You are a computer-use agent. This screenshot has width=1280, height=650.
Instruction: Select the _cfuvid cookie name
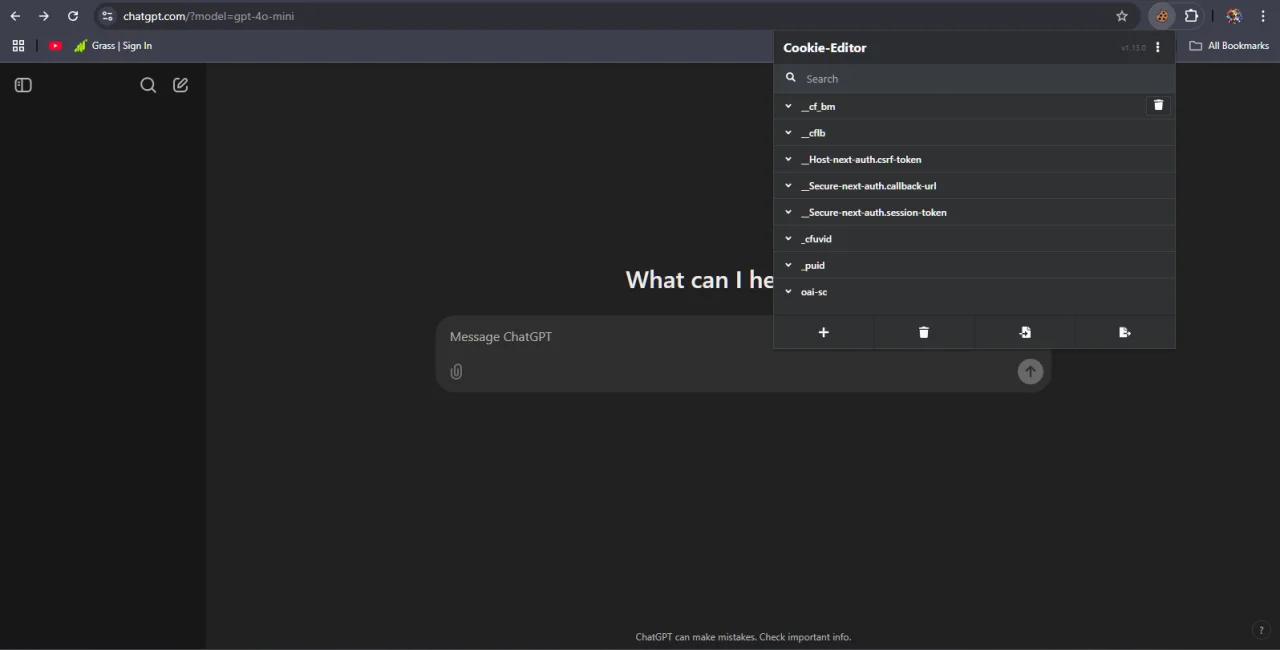(x=816, y=239)
